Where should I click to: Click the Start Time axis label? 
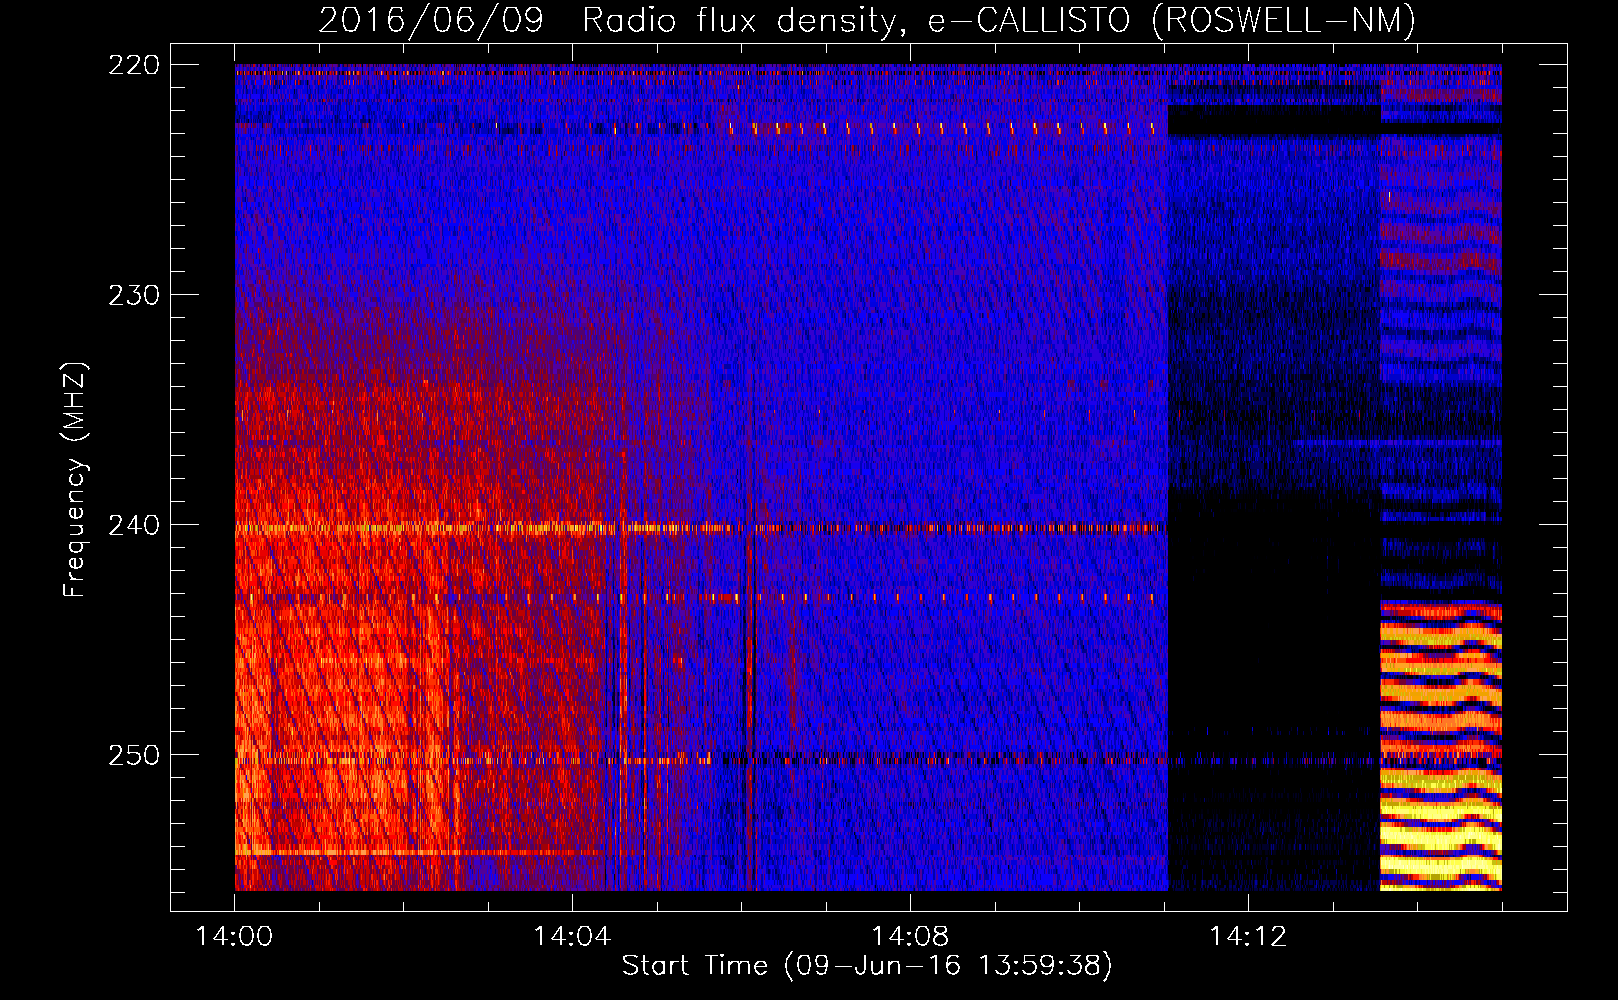(867, 965)
